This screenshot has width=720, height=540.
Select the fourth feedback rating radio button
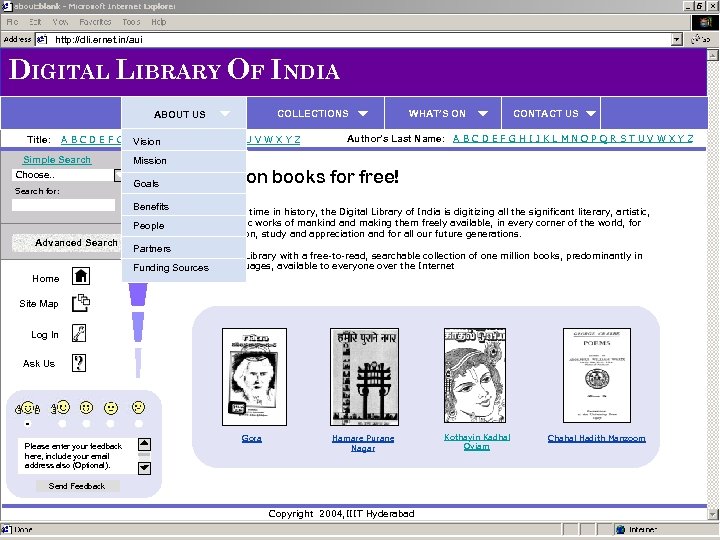tap(110, 424)
